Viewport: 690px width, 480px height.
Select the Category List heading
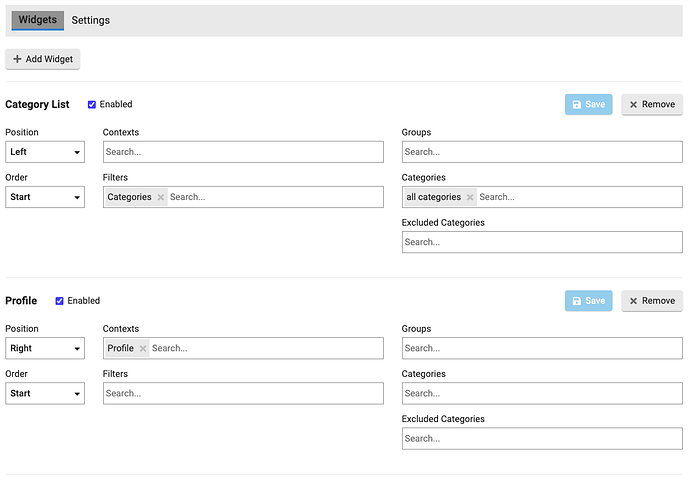[37, 105]
